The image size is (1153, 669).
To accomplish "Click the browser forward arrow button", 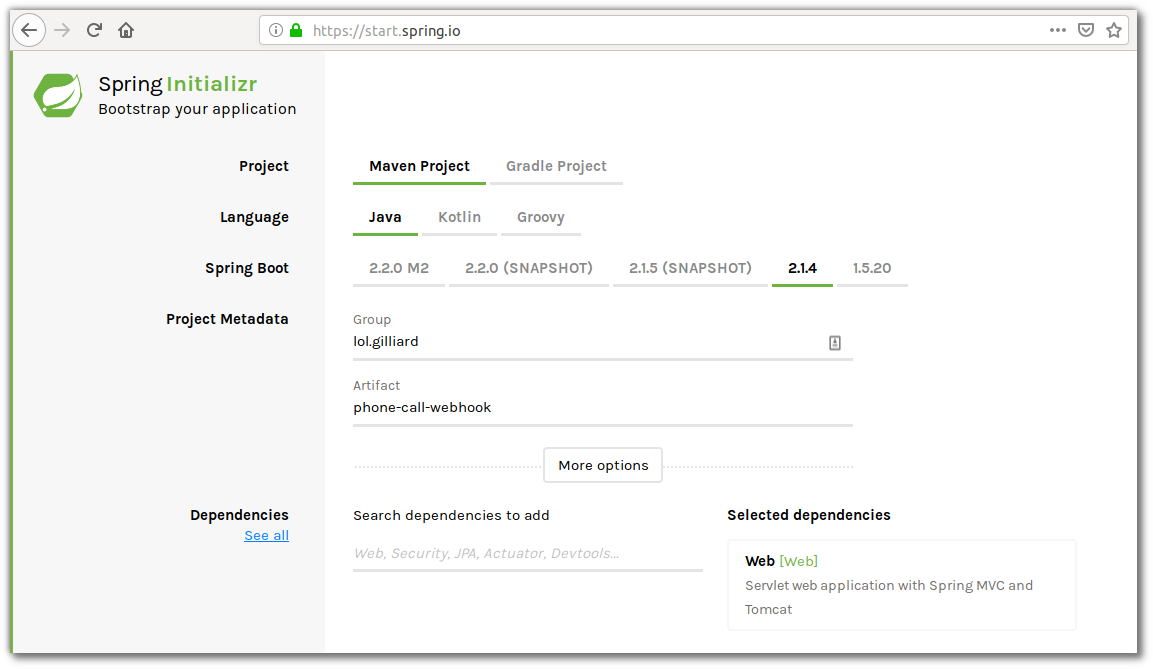I will [x=62, y=30].
